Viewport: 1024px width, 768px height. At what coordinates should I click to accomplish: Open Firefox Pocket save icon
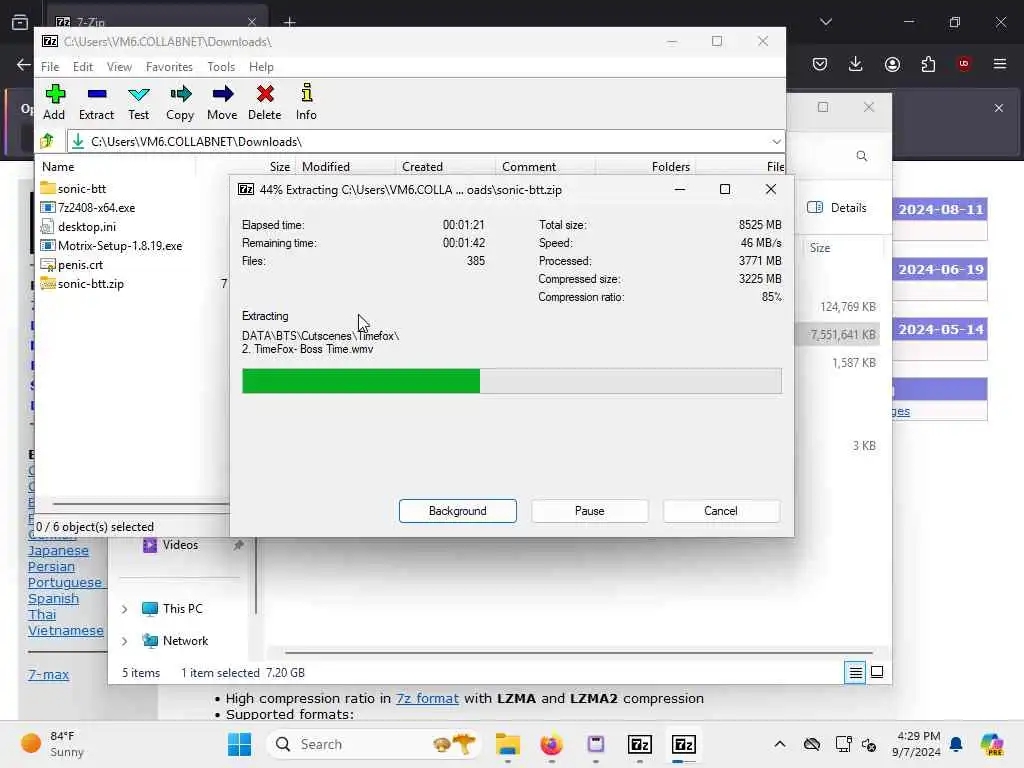coord(820,64)
